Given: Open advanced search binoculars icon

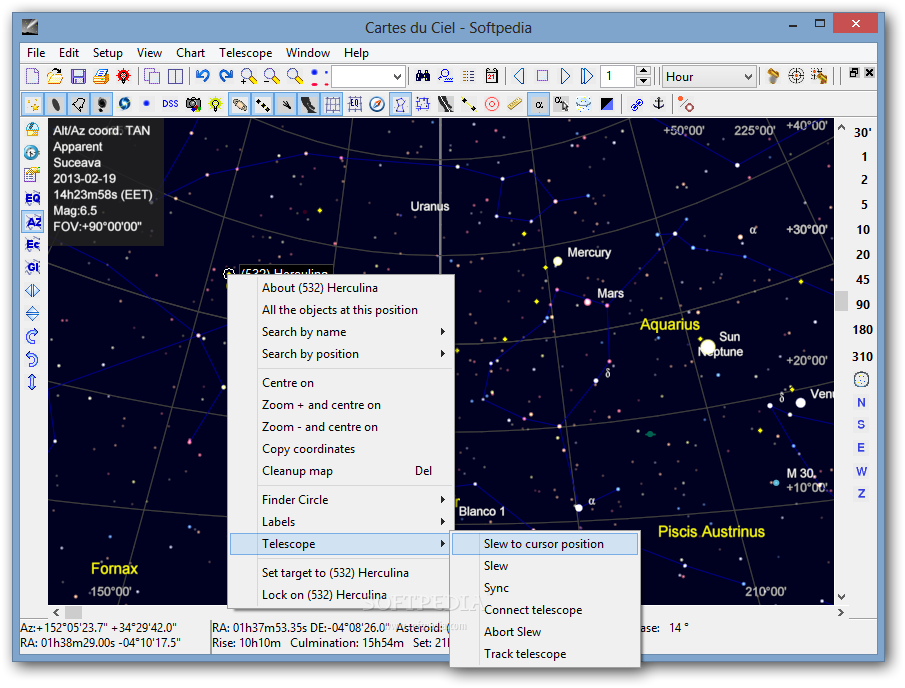Looking at the screenshot, I should pyautogui.click(x=423, y=76).
